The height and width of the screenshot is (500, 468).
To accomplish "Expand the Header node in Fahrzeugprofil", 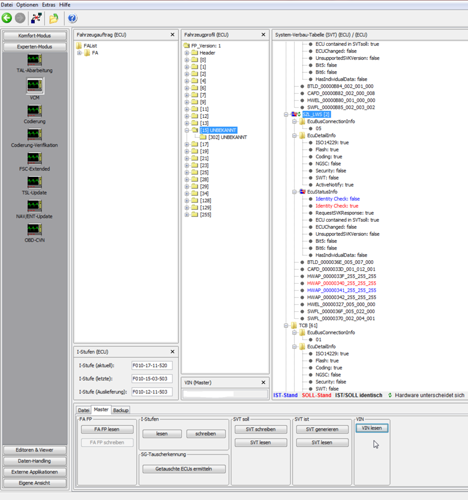I will [187, 53].
